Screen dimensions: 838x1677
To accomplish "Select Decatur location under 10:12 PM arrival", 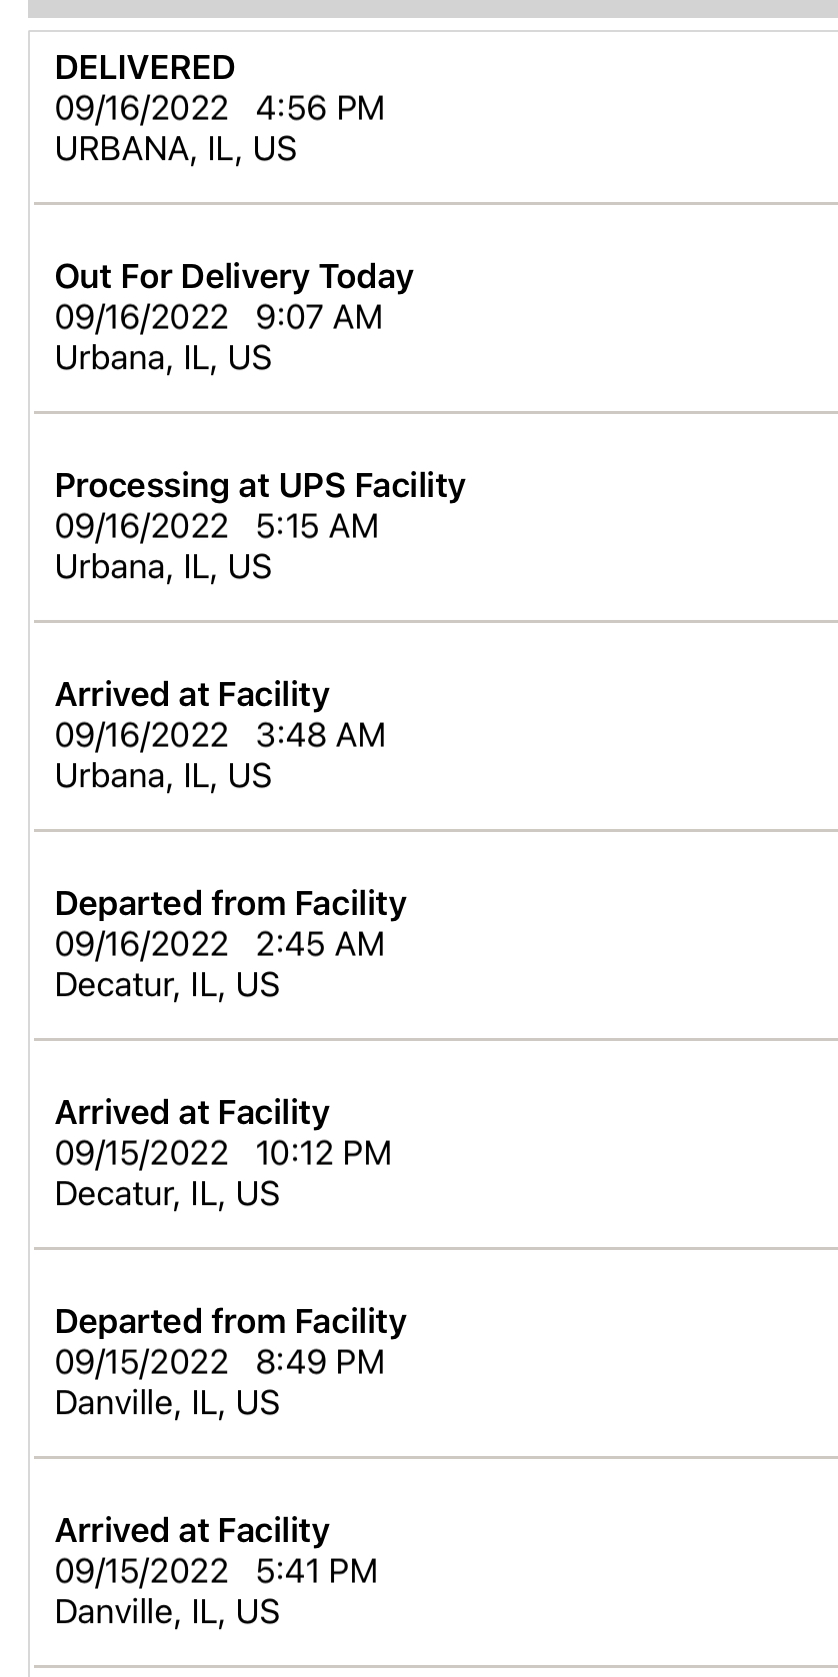I will [x=167, y=1194].
